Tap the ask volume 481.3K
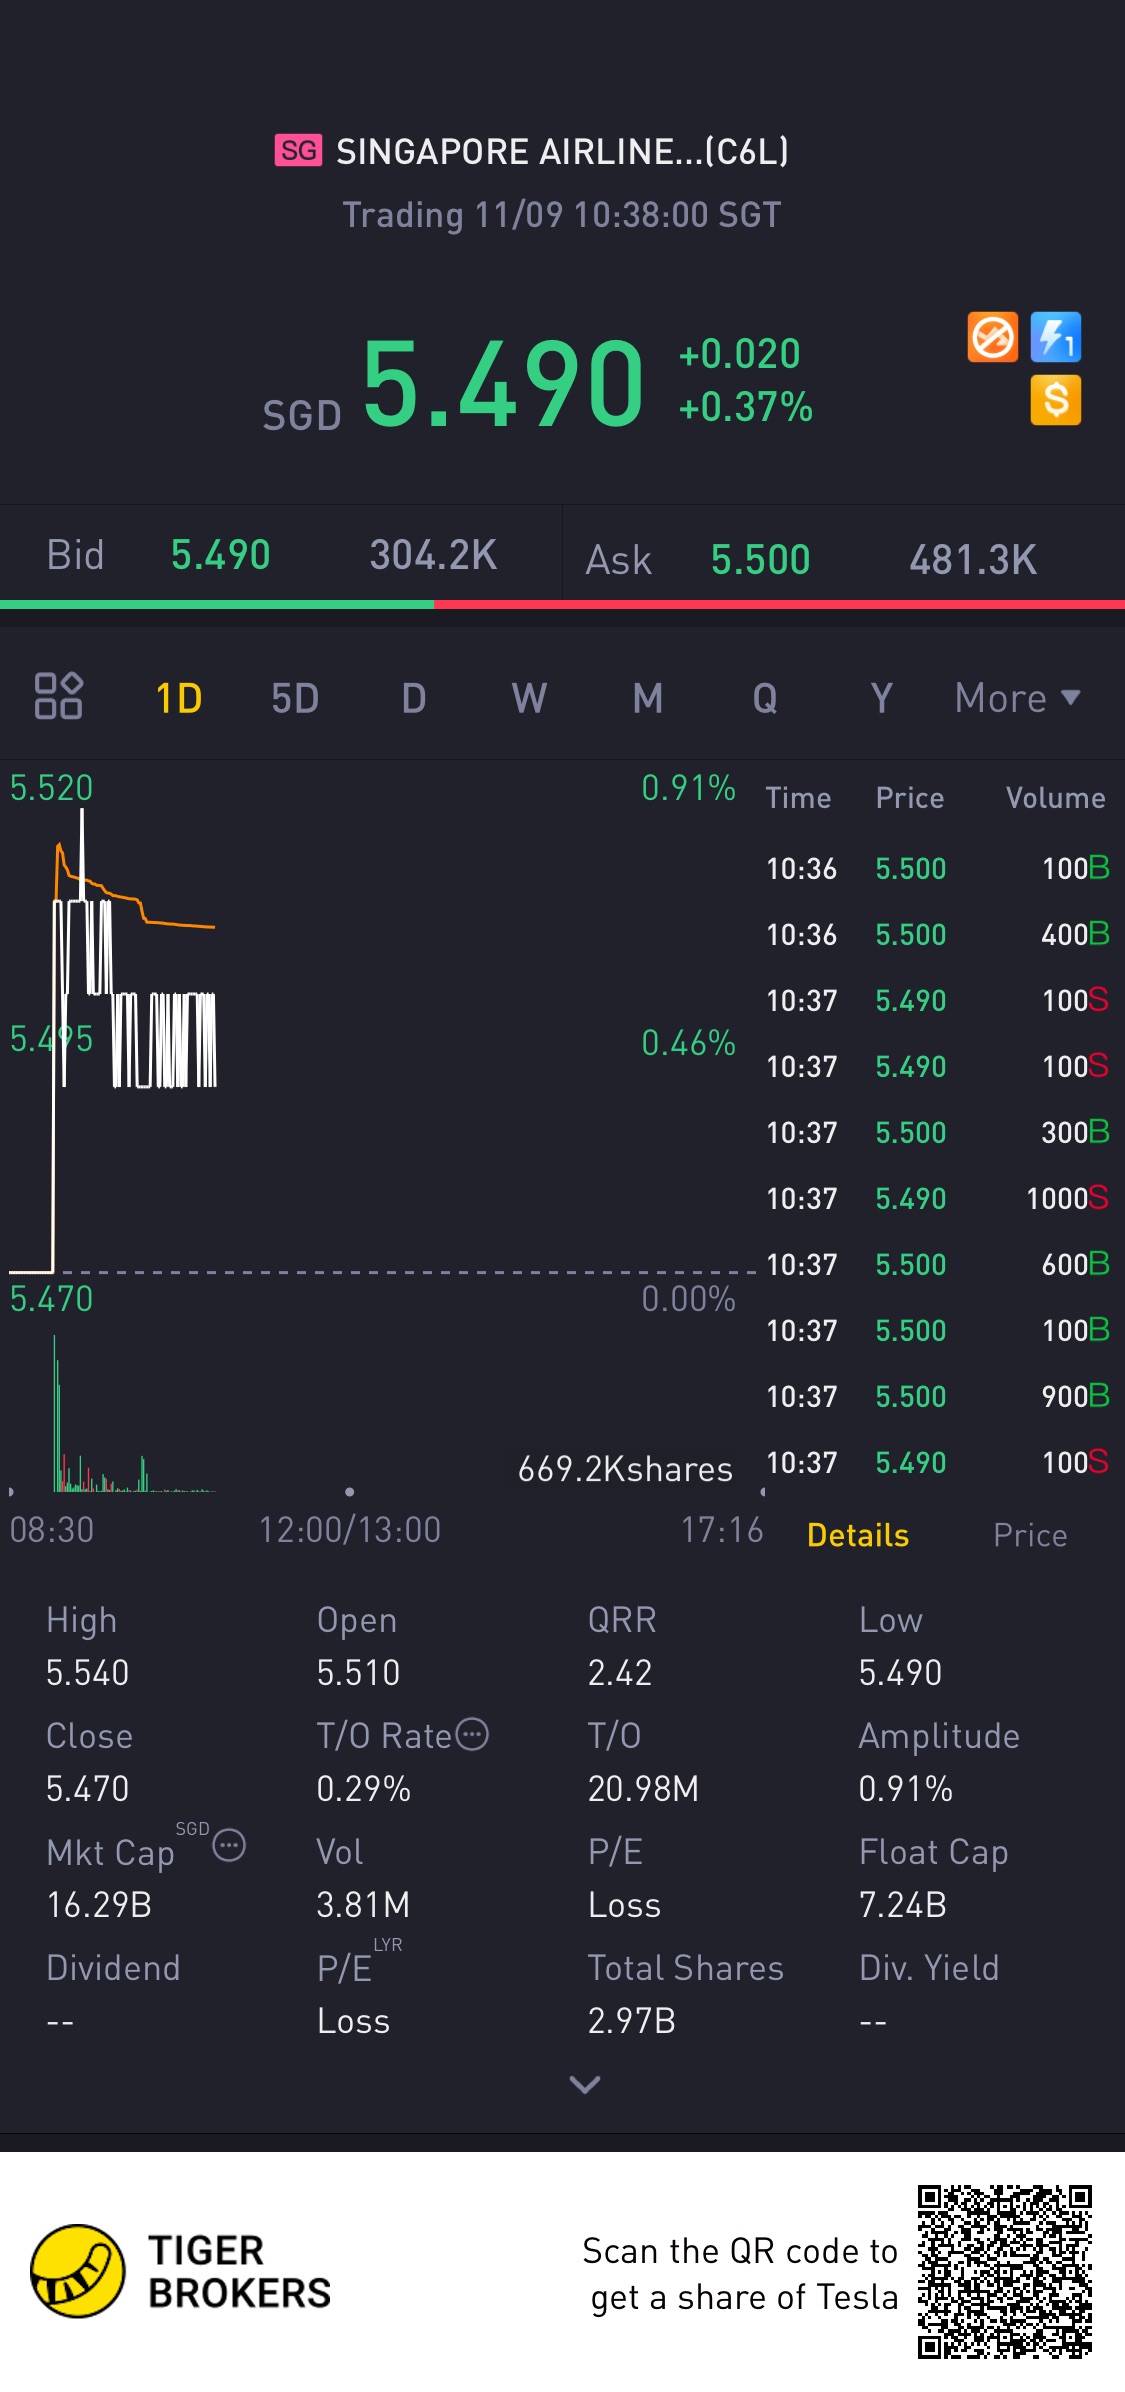Image resolution: width=1125 pixels, height=2392 pixels. [x=973, y=560]
